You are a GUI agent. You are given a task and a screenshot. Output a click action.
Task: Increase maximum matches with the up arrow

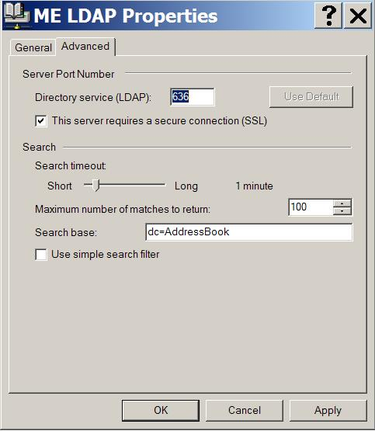[342, 203]
